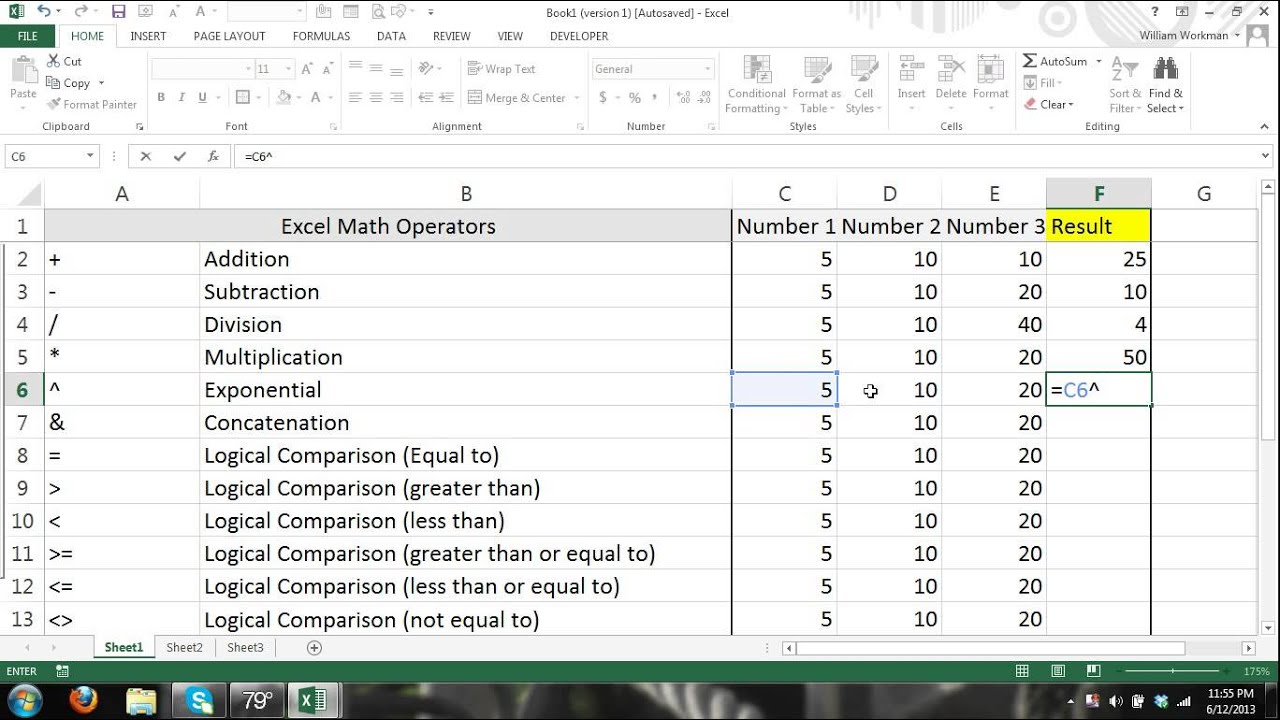Toggle Italic formatting

tap(182, 98)
